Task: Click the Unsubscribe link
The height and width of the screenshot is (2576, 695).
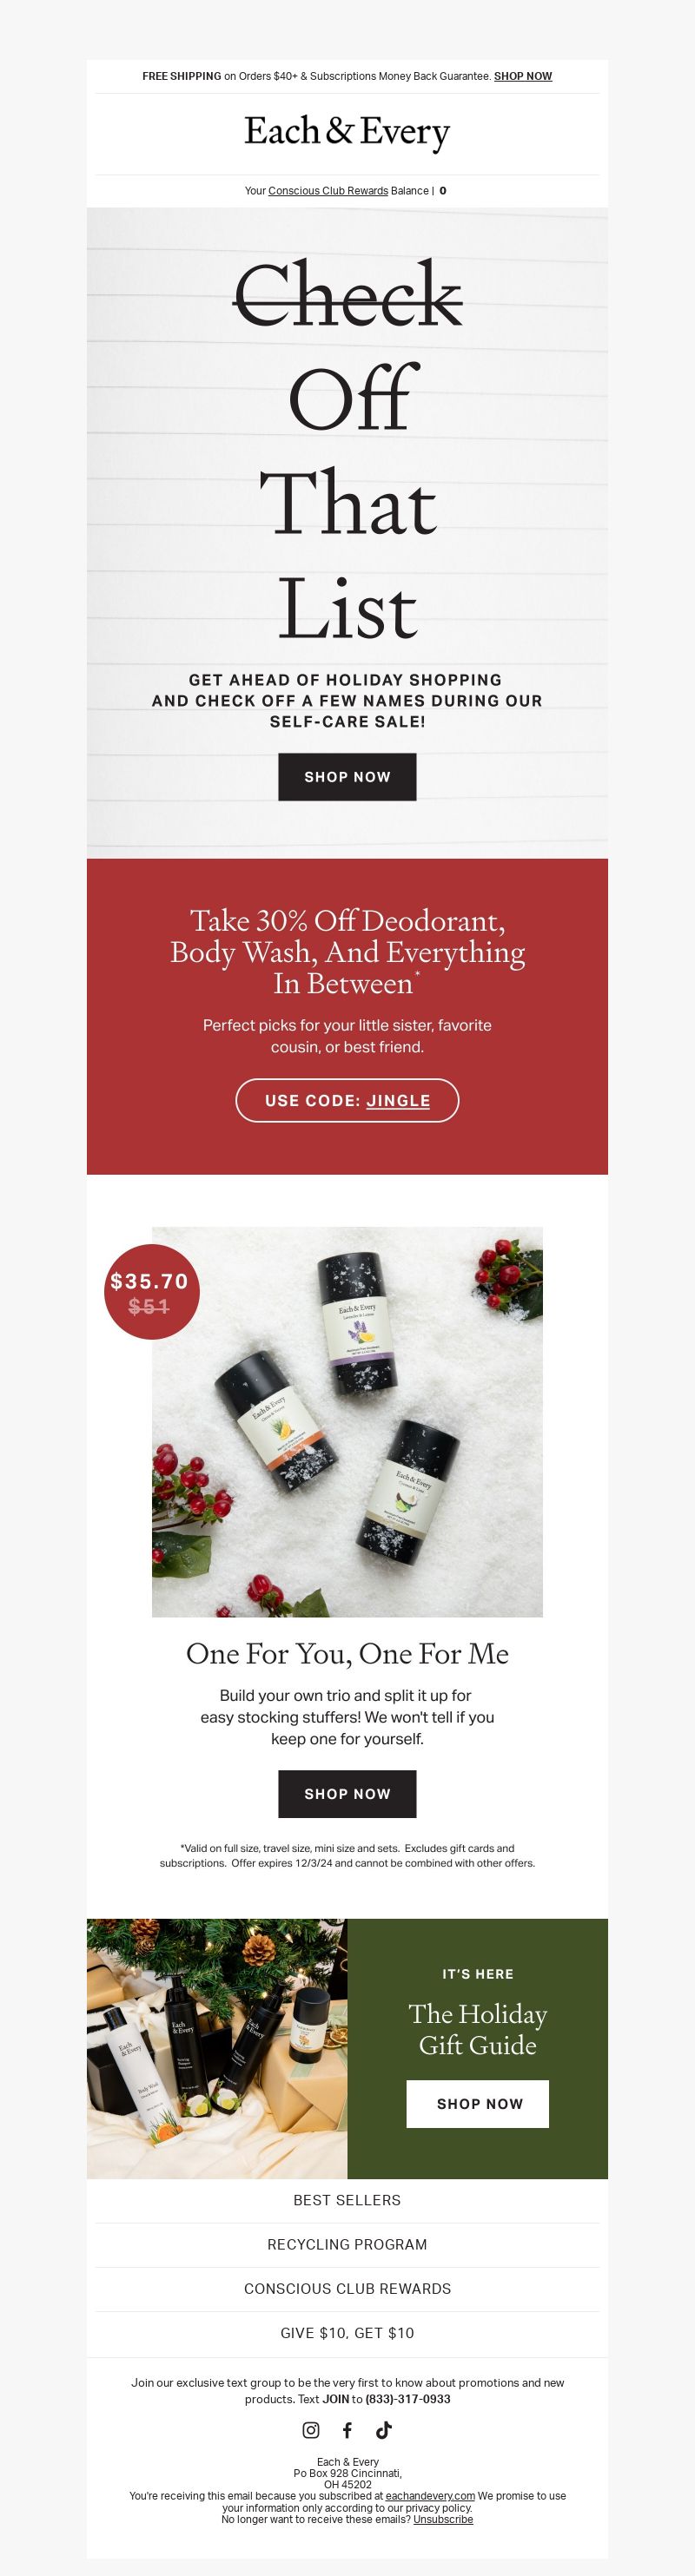Action: pyautogui.click(x=443, y=2519)
